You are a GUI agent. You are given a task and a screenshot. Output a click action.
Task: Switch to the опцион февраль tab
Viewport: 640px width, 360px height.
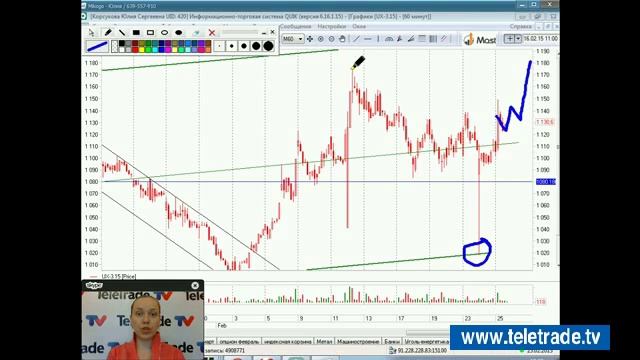click(x=239, y=341)
